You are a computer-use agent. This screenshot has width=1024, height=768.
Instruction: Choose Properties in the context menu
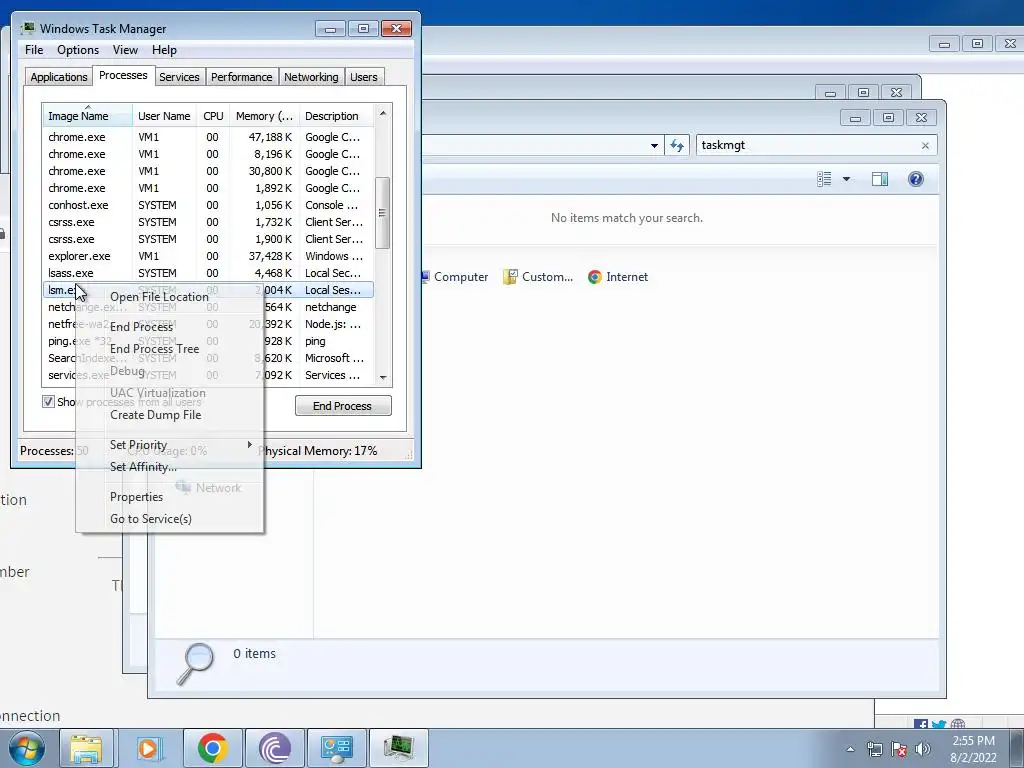click(136, 497)
